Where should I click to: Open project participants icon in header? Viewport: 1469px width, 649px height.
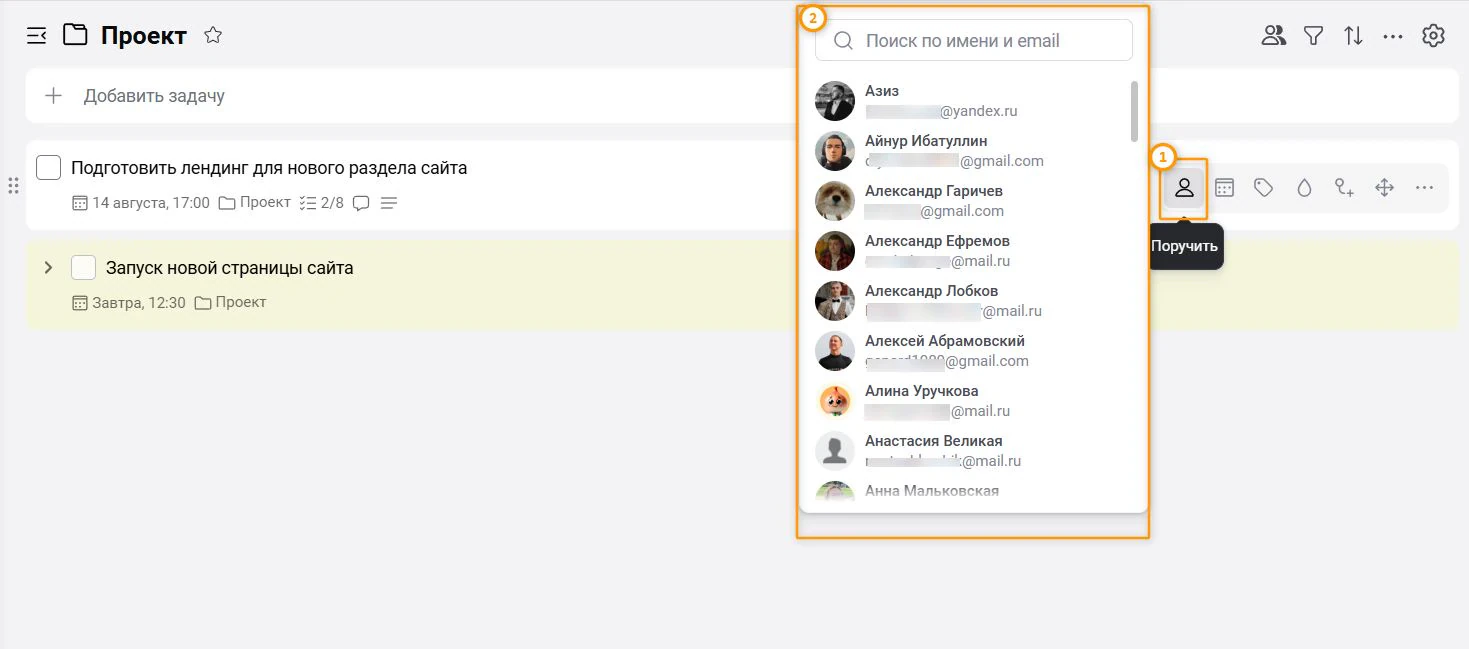tap(1273, 36)
